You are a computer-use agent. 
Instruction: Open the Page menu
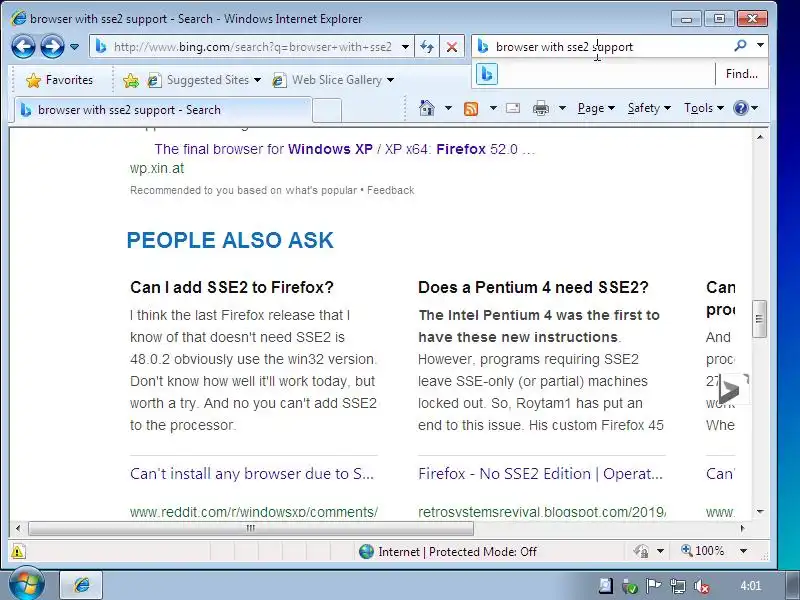[x=596, y=108]
